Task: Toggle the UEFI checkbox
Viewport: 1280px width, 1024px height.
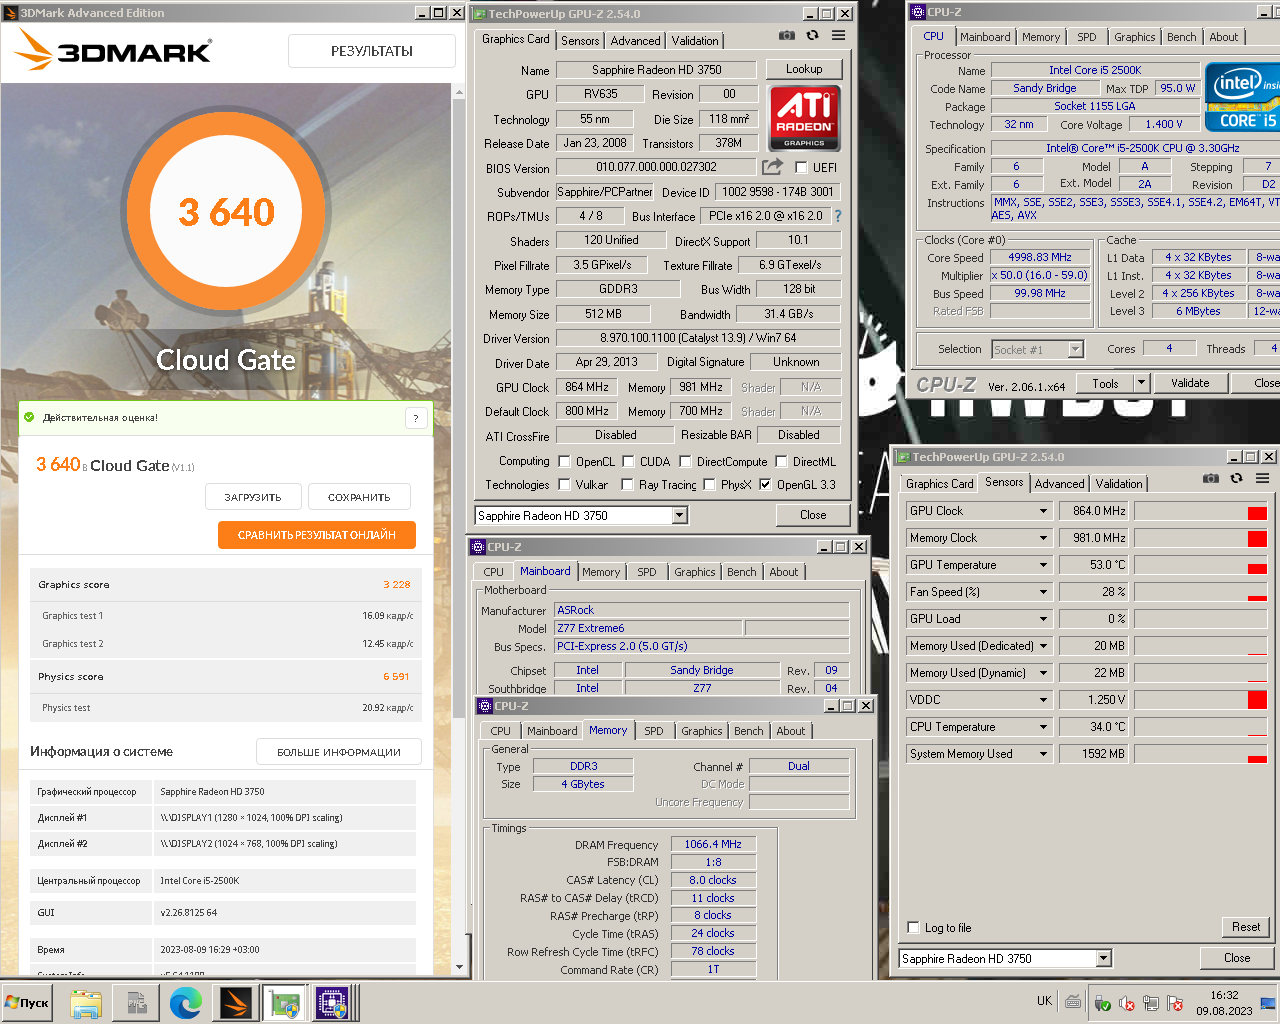Action: (801, 168)
